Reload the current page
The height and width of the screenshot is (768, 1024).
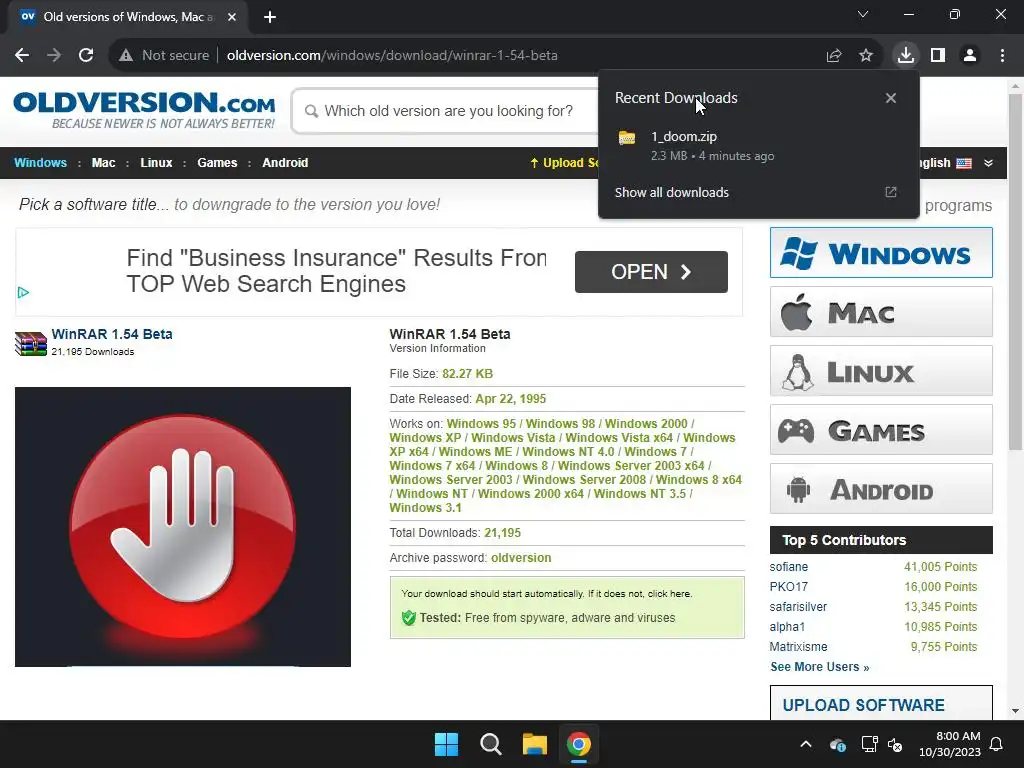[86, 56]
